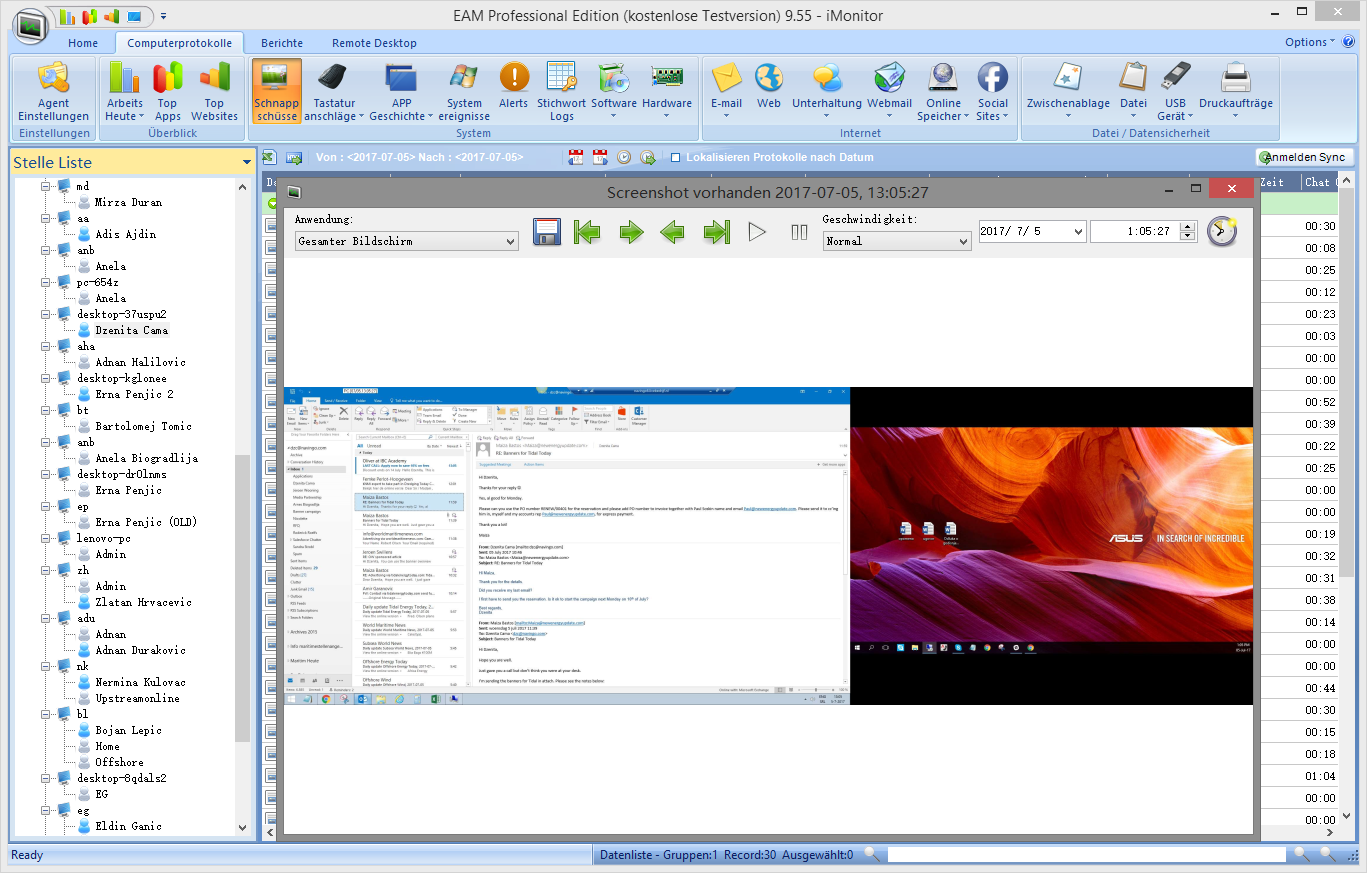Click the Anmelden Sync button
1367x873 pixels.
[1305, 157]
